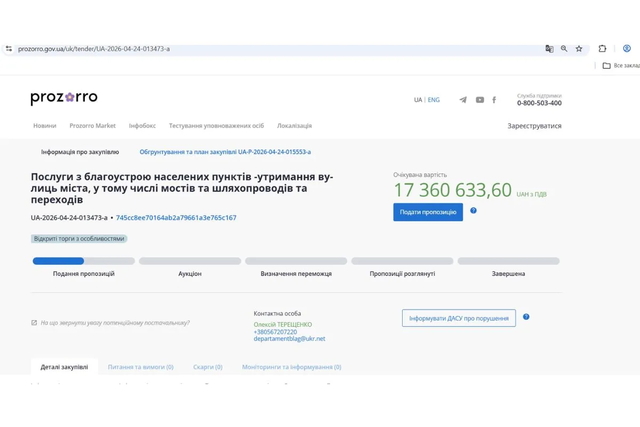Open the Prozorro Facebook page icon

click(x=494, y=100)
